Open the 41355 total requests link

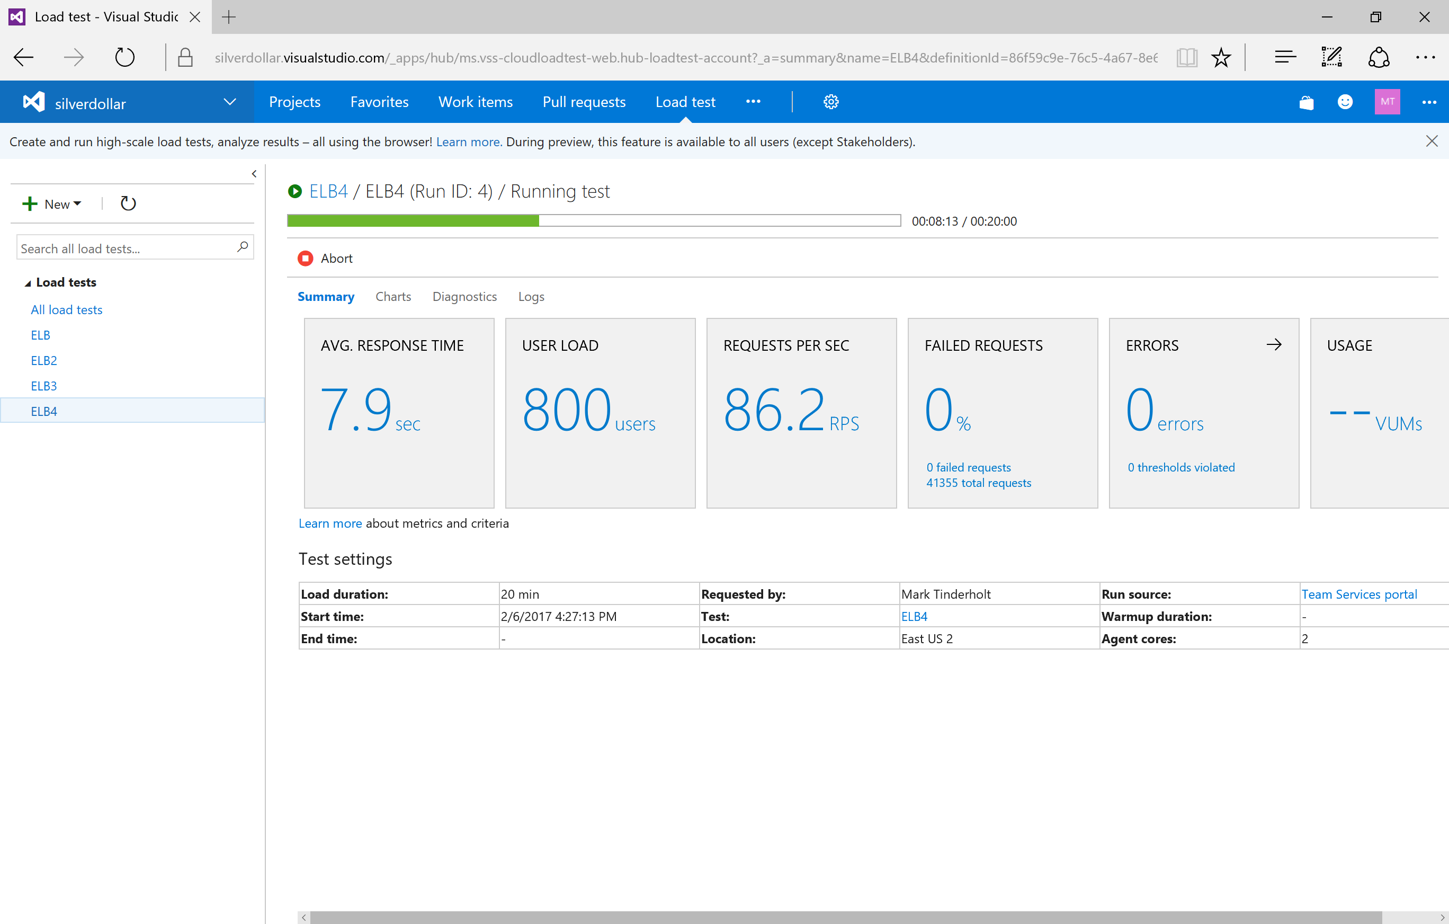tap(978, 483)
